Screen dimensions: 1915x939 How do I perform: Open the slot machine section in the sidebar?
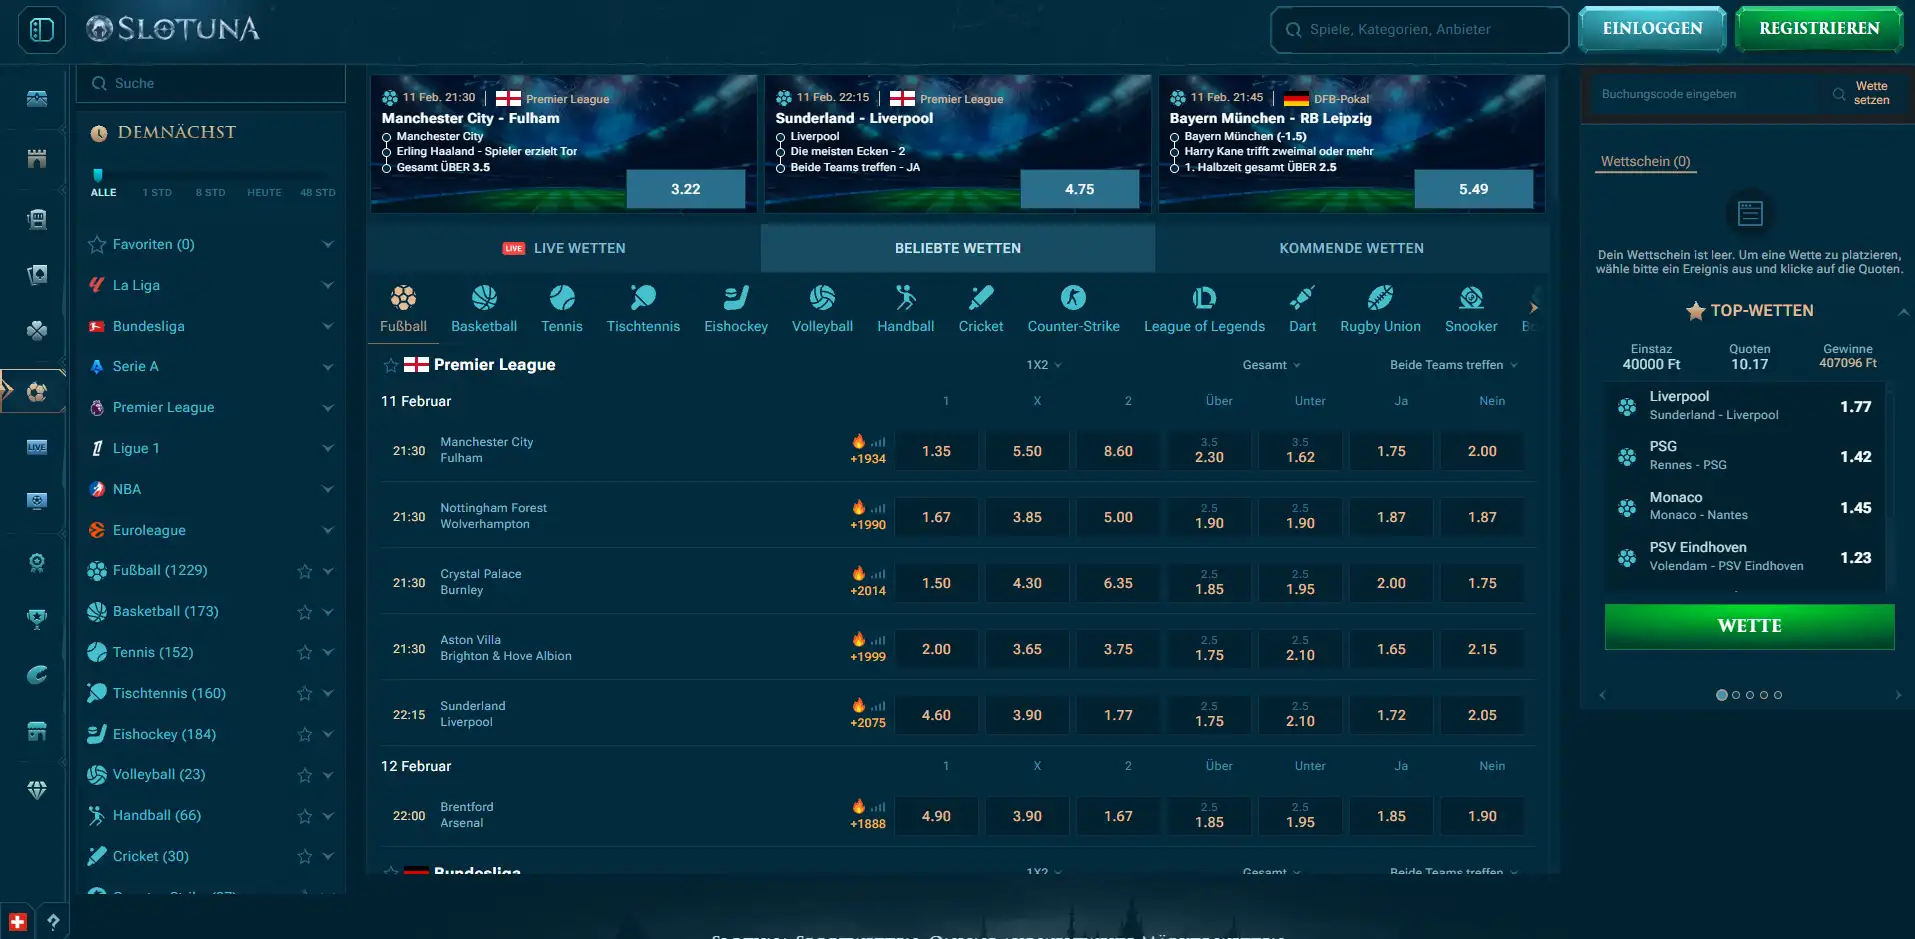click(x=36, y=217)
